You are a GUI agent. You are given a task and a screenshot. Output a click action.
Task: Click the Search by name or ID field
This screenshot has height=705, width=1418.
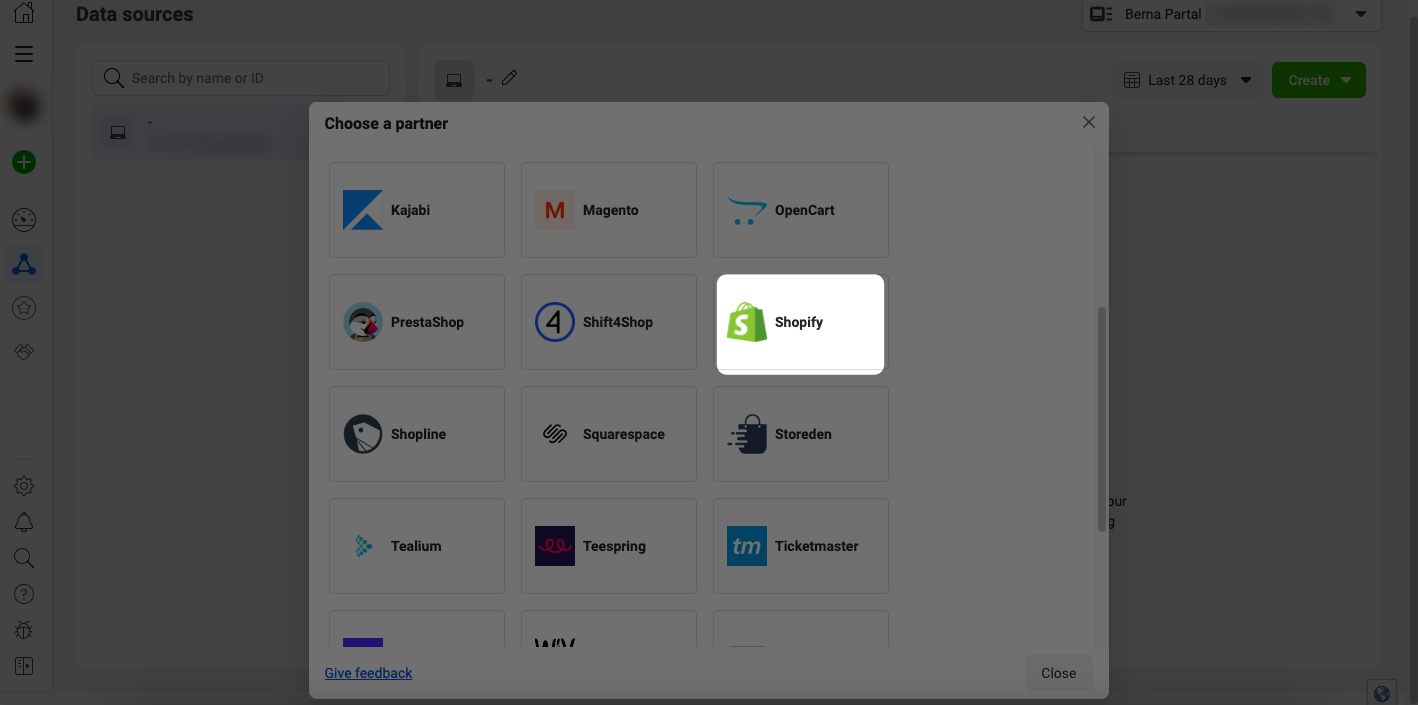pos(241,78)
